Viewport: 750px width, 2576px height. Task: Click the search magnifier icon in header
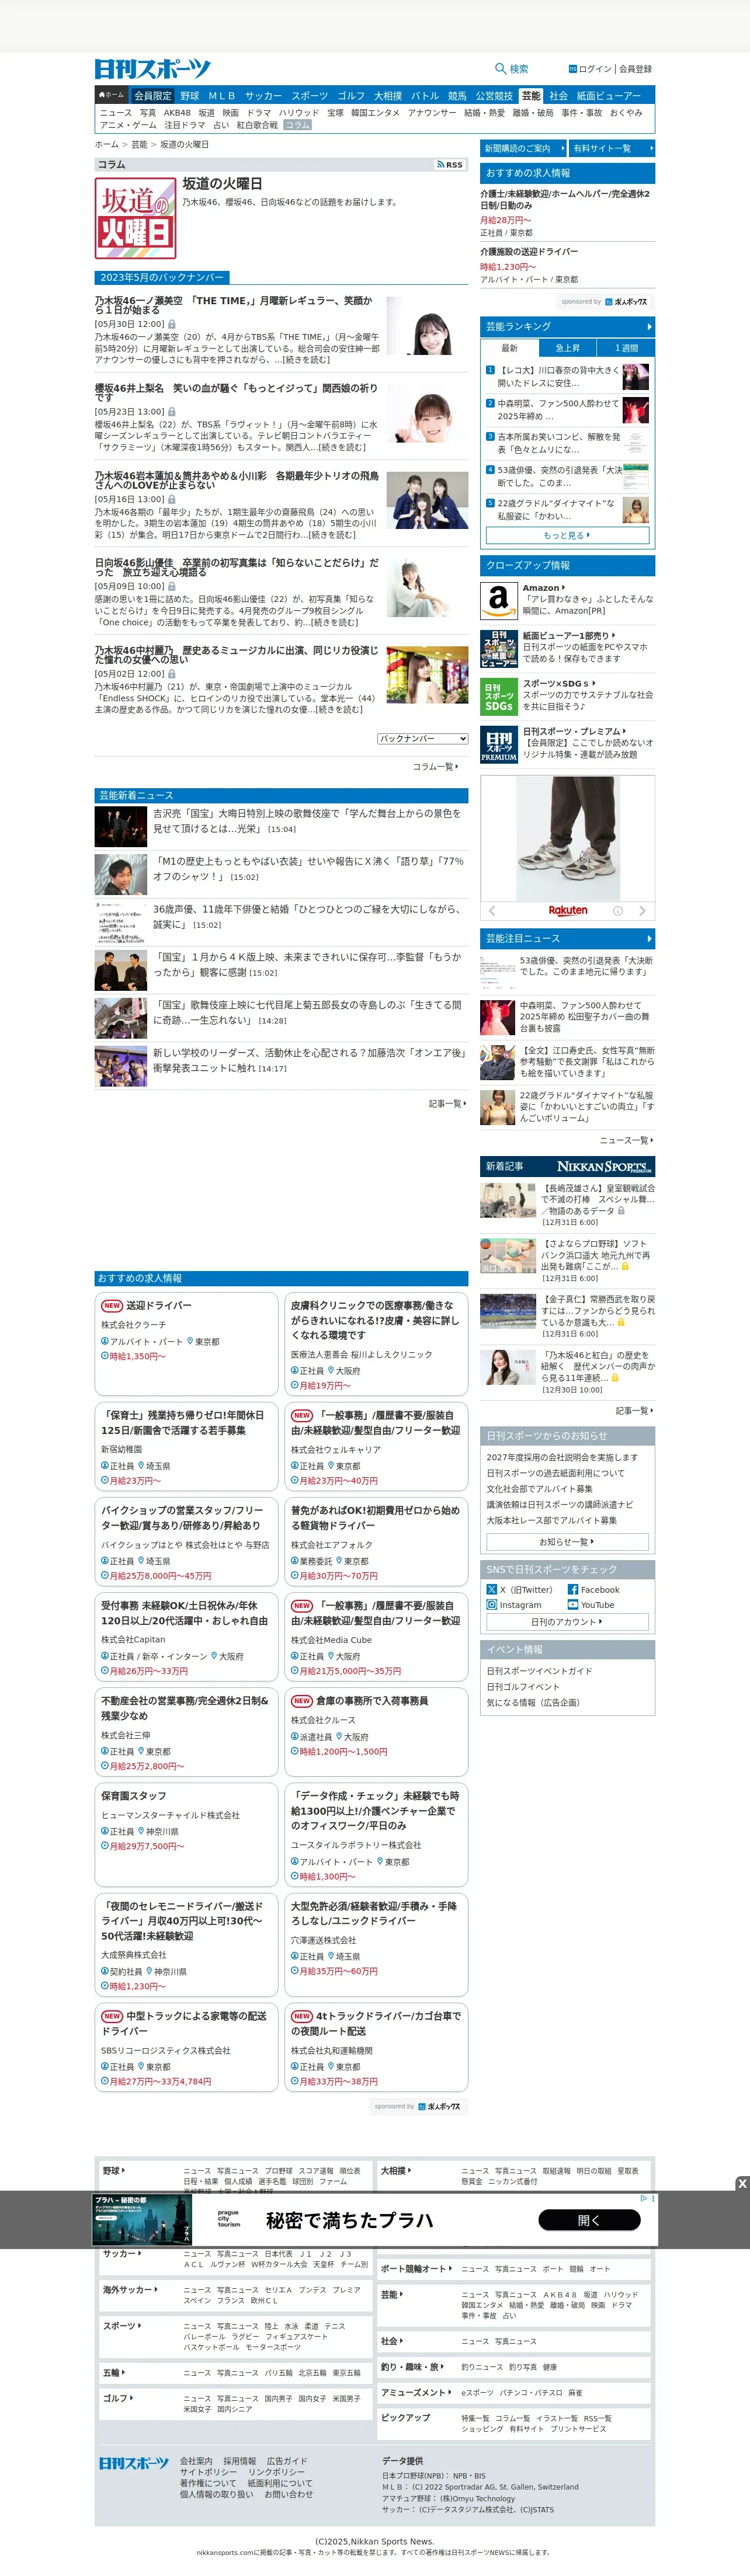(500, 69)
